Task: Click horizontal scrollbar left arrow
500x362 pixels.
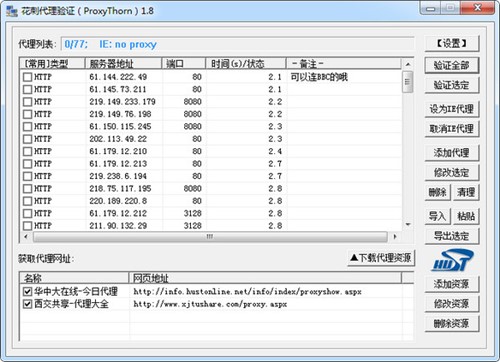Action: click(x=26, y=237)
